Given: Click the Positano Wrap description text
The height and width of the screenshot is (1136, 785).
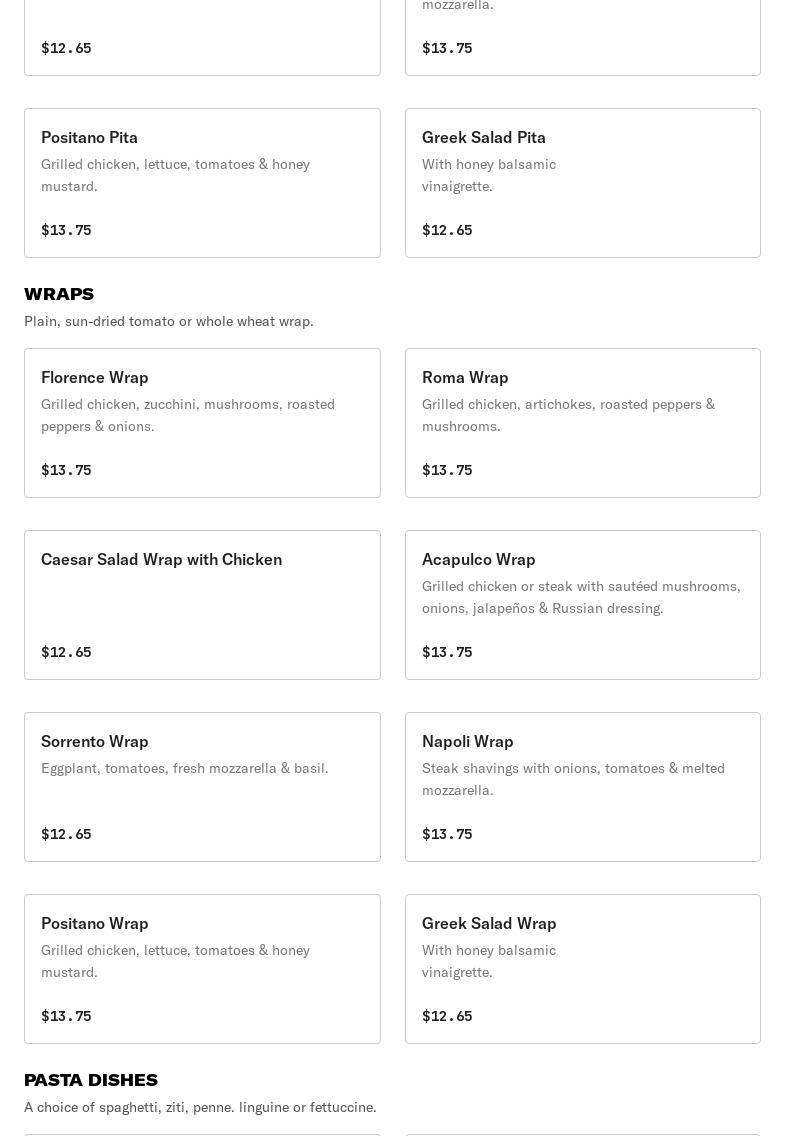Looking at the screenshot, I should point(175,961).
